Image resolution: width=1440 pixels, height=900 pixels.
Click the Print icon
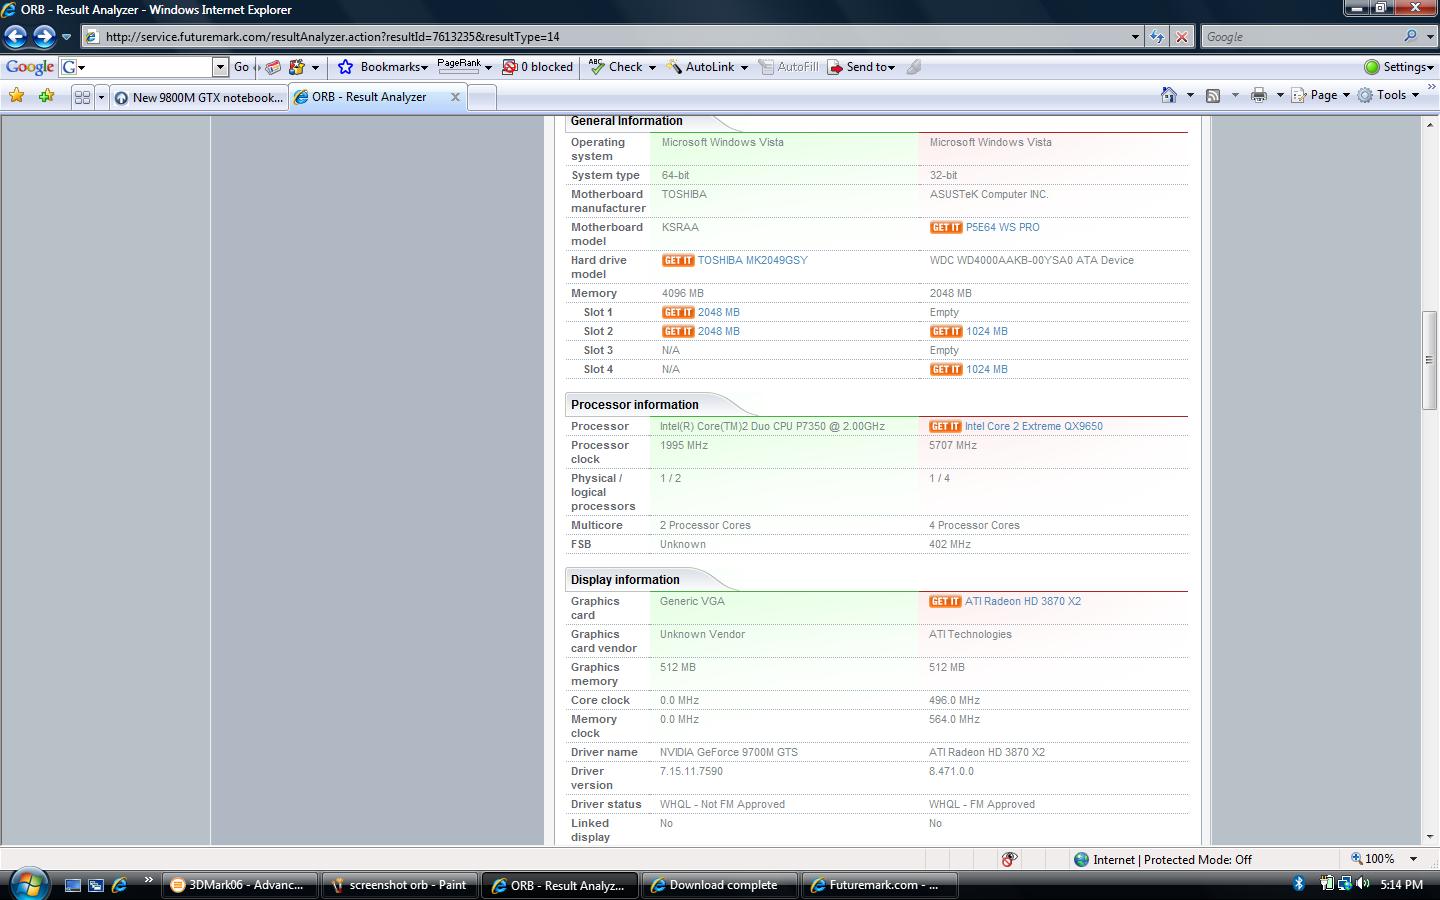1259,95
